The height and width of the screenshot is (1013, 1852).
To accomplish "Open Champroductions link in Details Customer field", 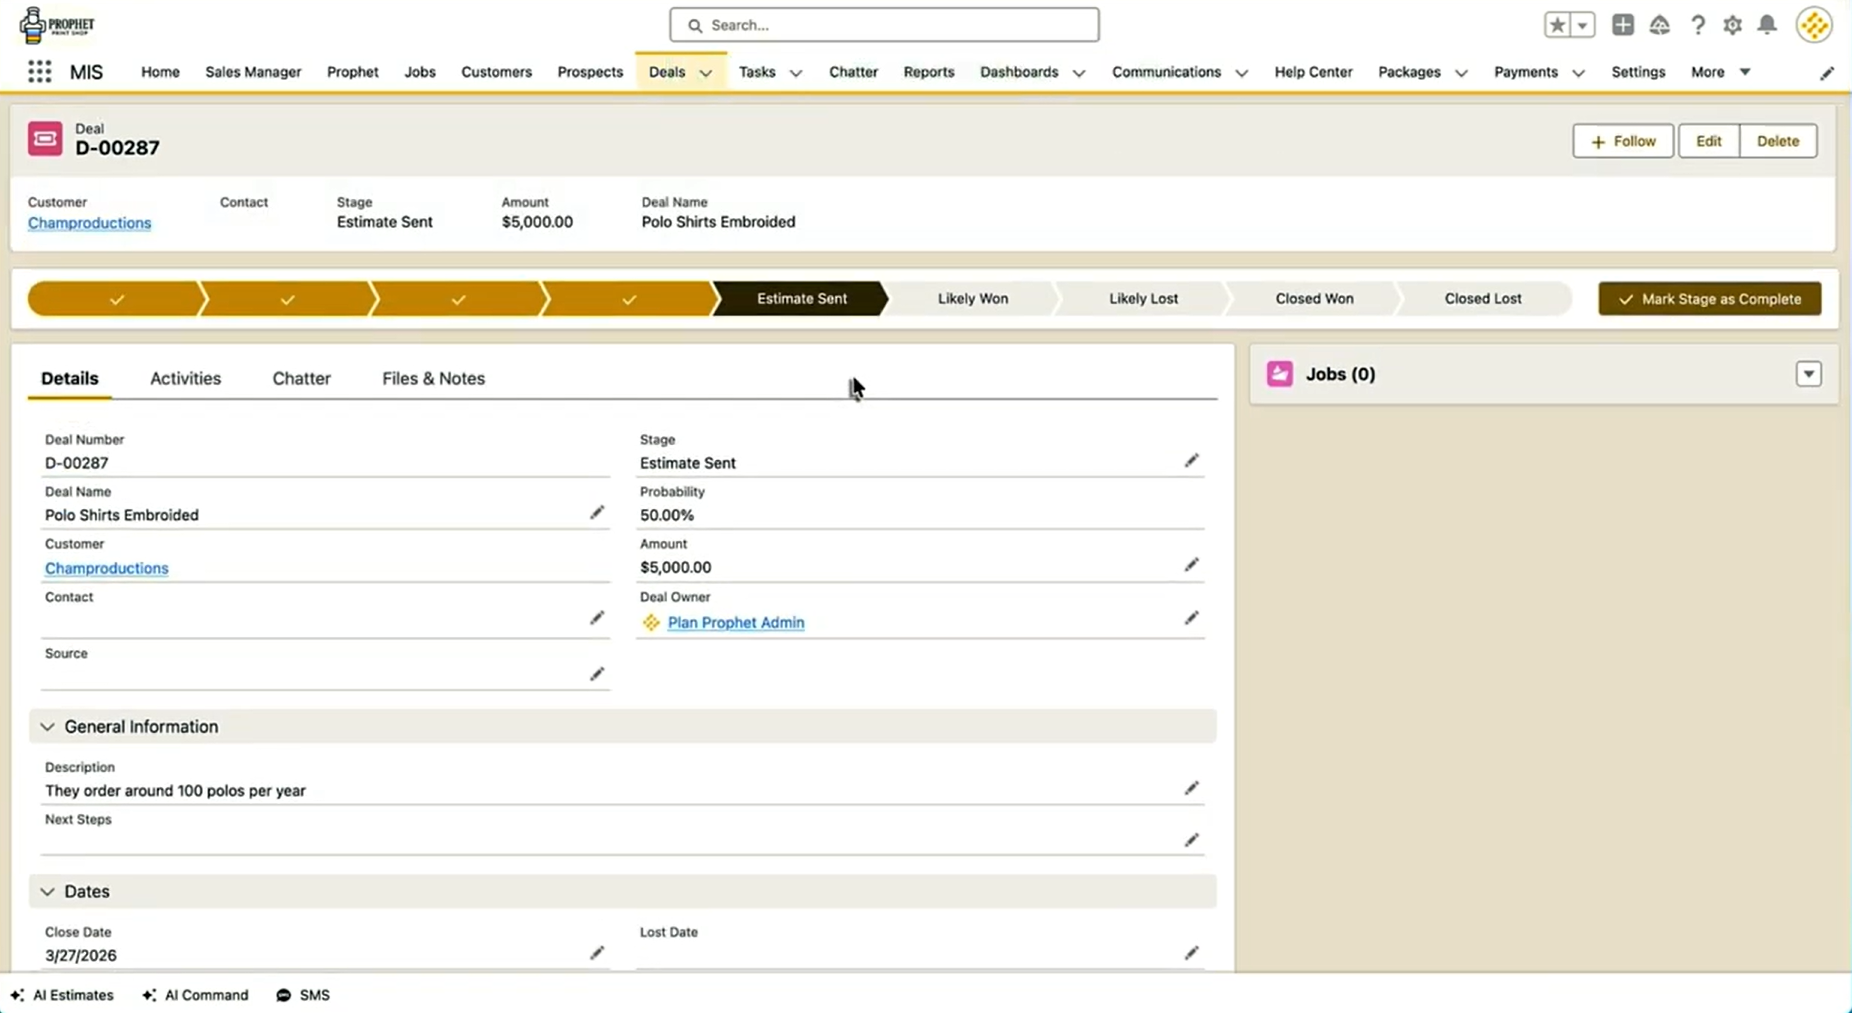I will click(106, 568).
